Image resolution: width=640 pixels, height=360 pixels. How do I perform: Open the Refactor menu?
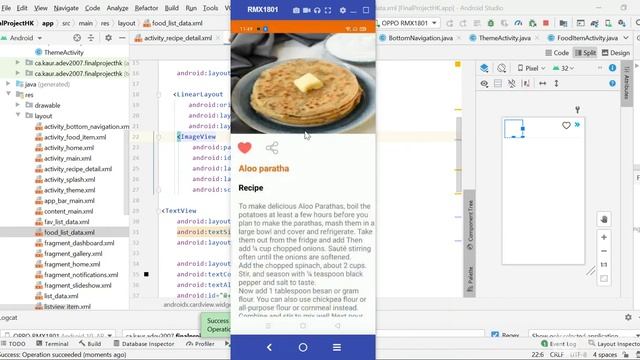click(x=146, y=8)
